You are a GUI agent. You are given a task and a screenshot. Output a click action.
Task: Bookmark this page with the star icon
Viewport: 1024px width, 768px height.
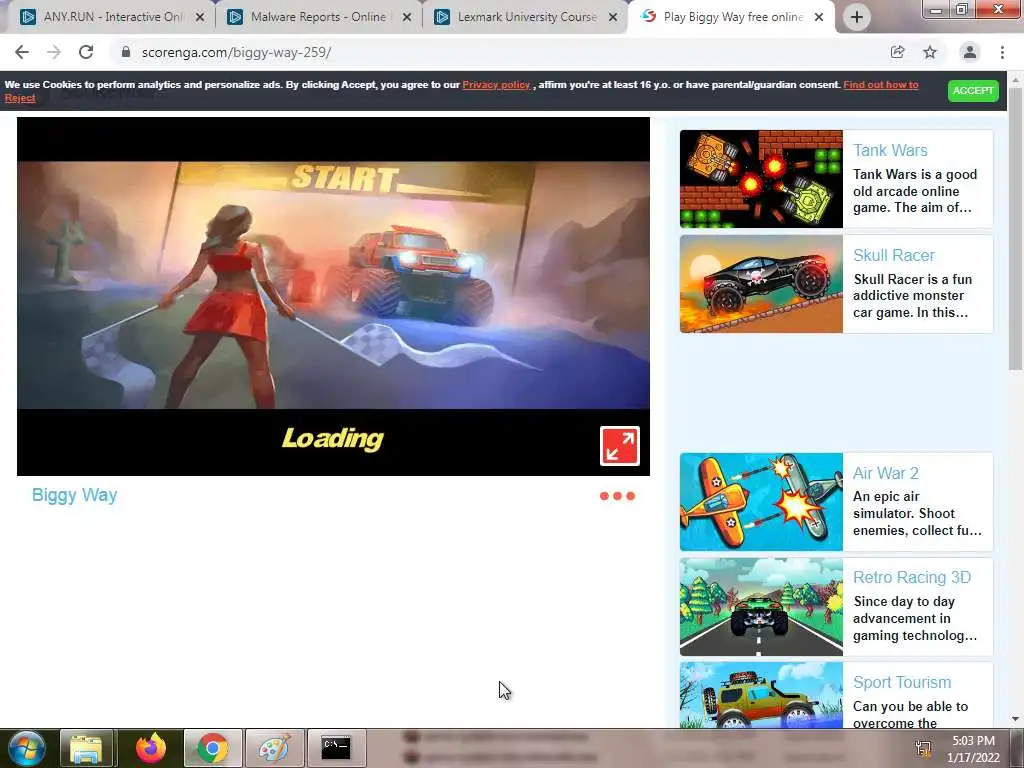tap(930, 52)
